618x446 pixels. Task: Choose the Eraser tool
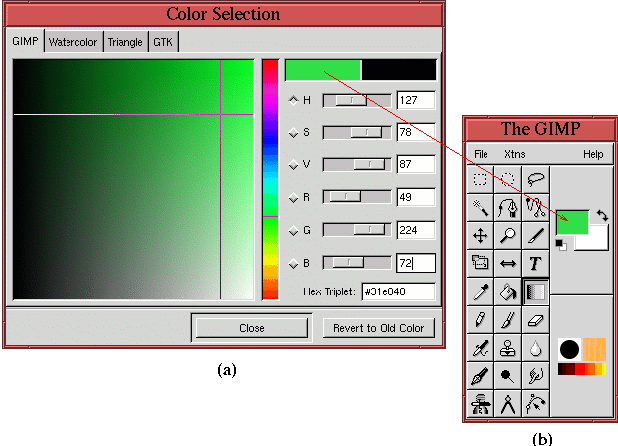[536, 320]
